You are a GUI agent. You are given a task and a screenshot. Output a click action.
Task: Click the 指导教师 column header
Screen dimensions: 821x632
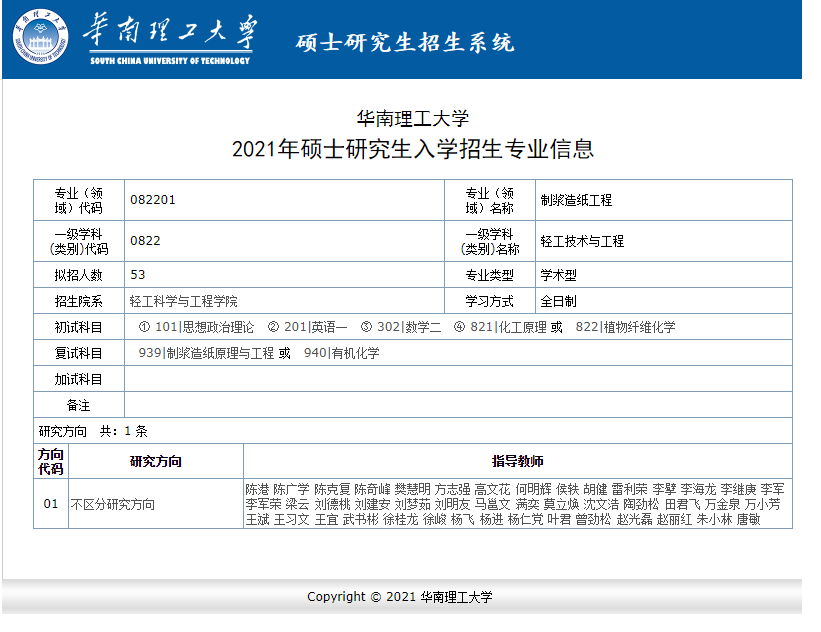coord(517,462)
